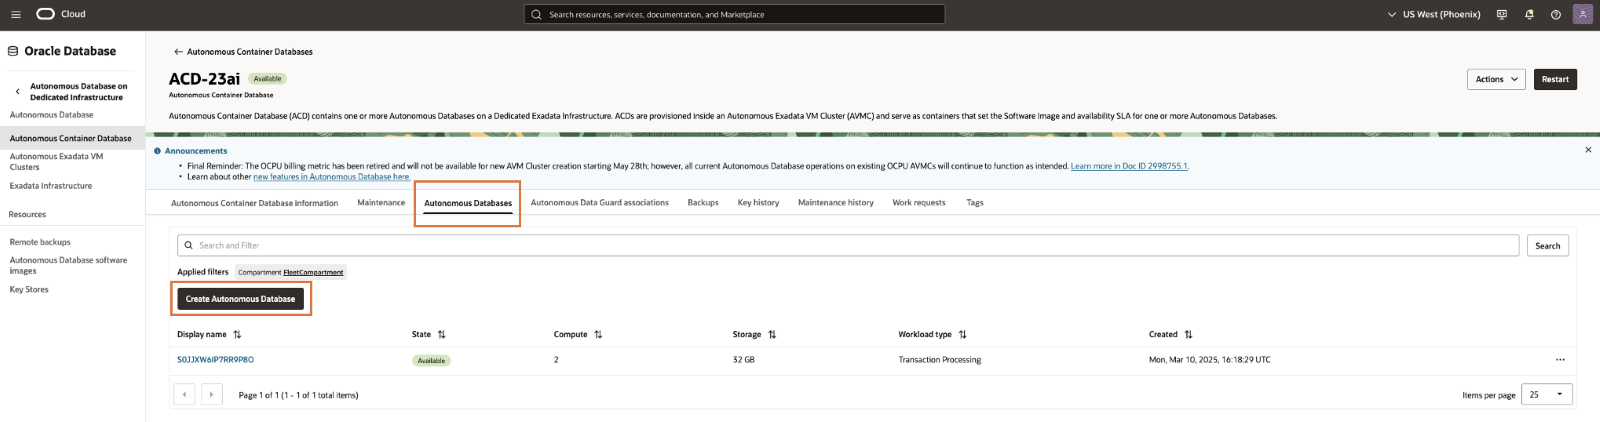Open the Actions dropdown
This screenshot has width=1600, height=422.
[1496, 79]
